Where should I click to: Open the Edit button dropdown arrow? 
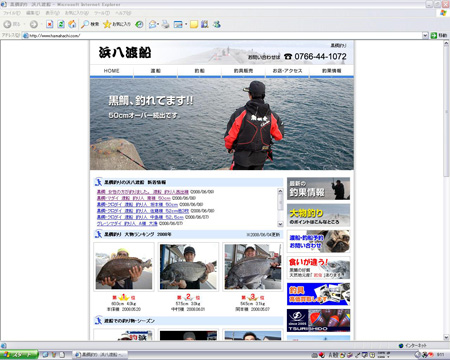[x=185, y=24]
